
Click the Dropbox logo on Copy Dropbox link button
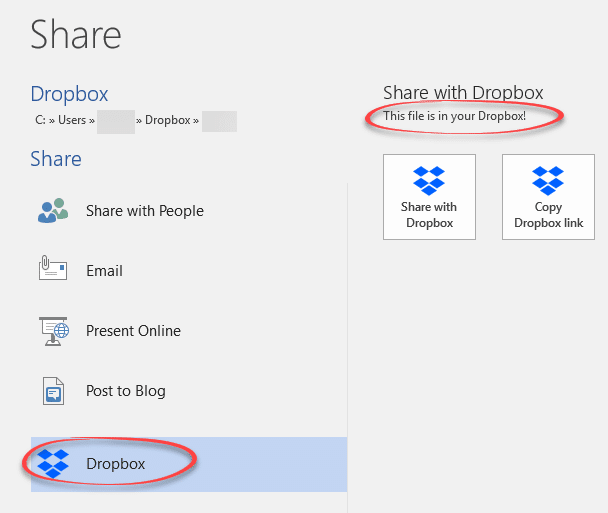coord(548,180)
